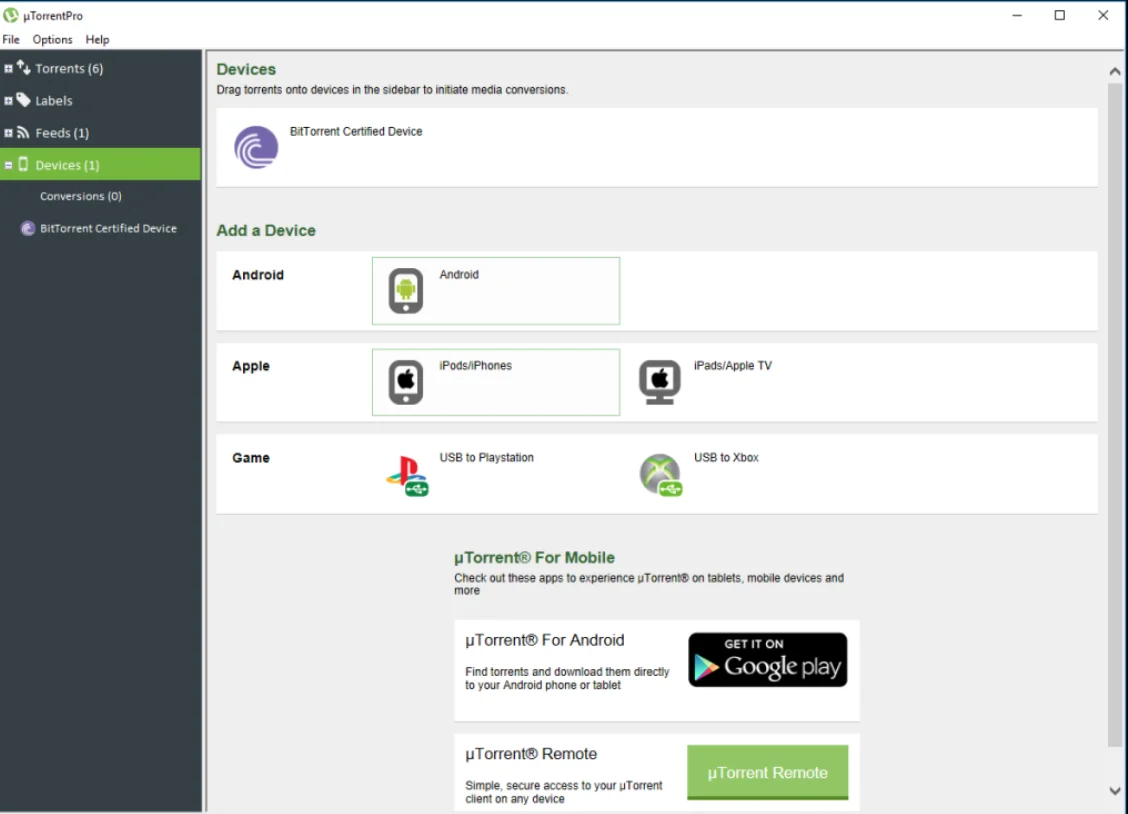Open the File menu
Screen dimensions: 1128x814
tap(11, 40)
